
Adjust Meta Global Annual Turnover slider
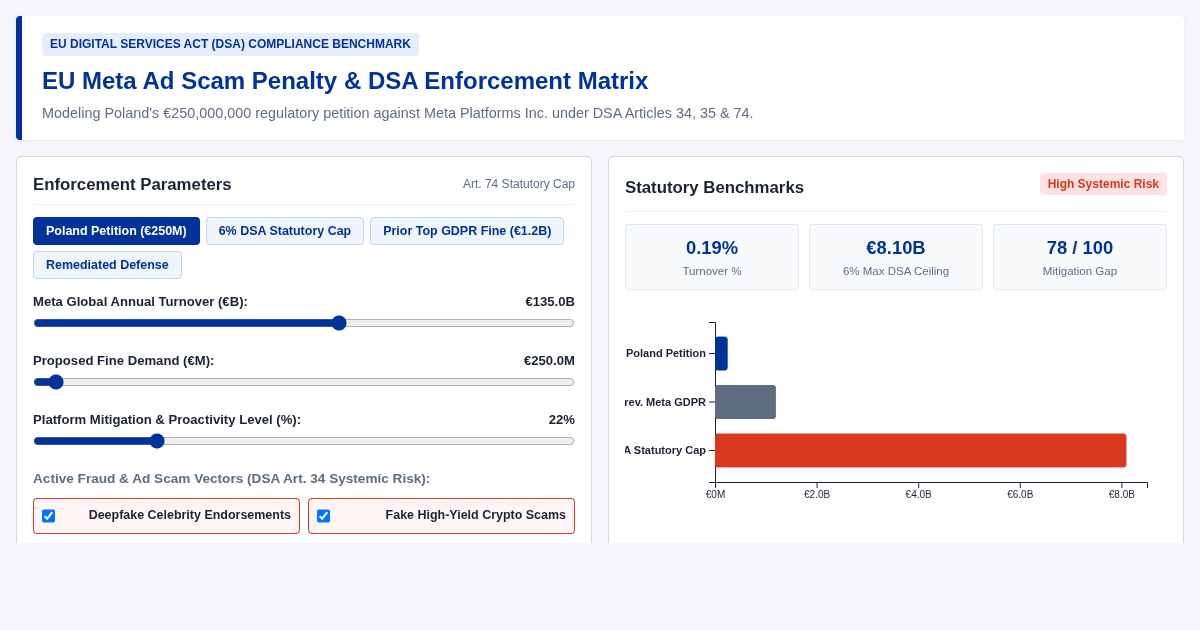coord(304,323)
